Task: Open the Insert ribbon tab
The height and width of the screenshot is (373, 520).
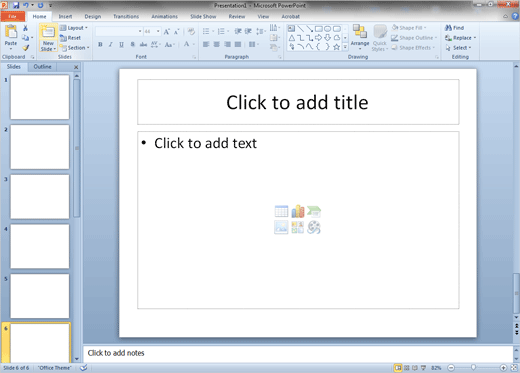Action: (65, 16)
